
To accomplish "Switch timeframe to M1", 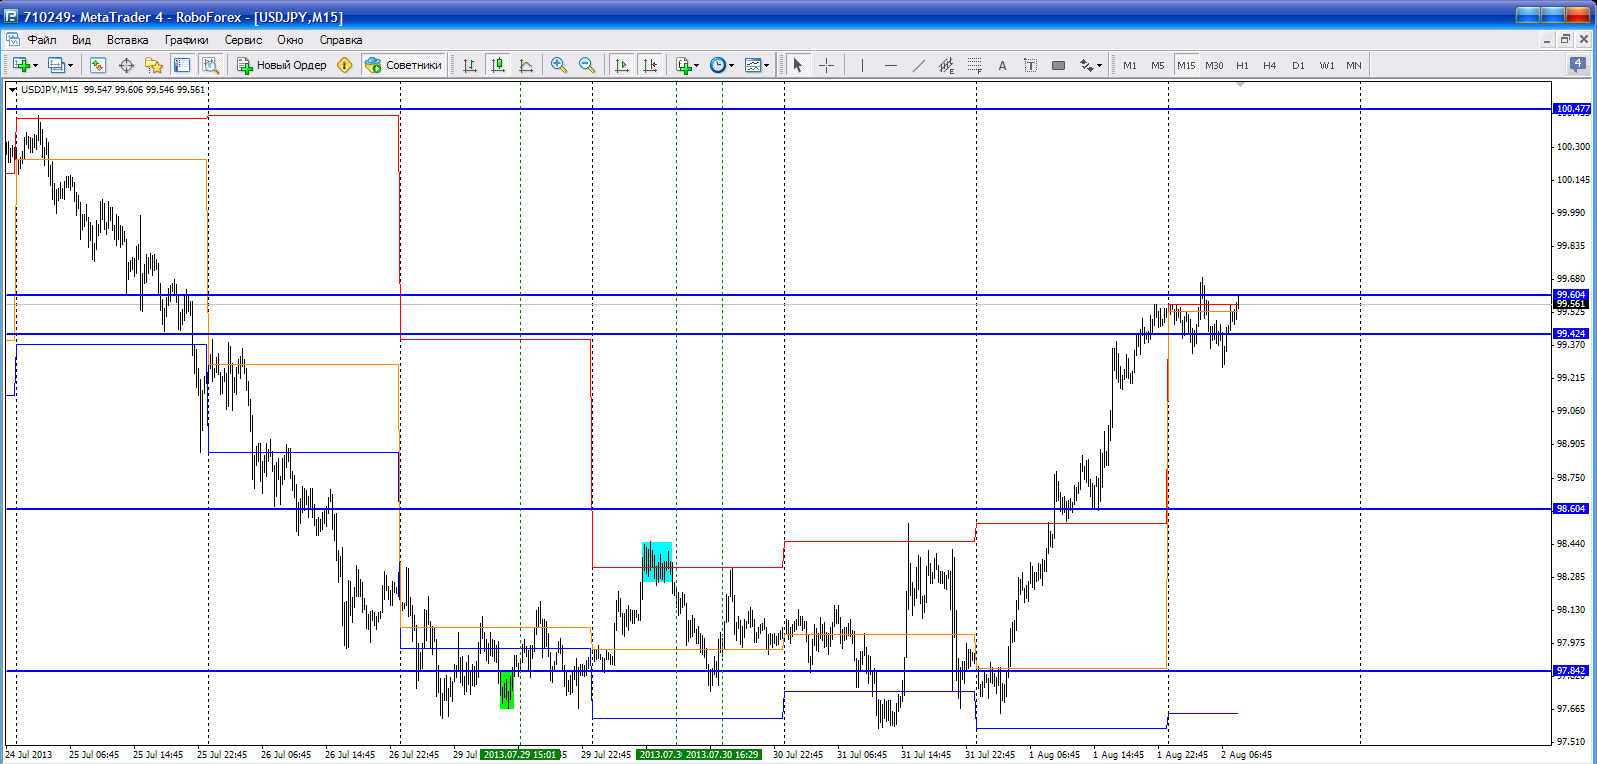I will pos(1130,65).
